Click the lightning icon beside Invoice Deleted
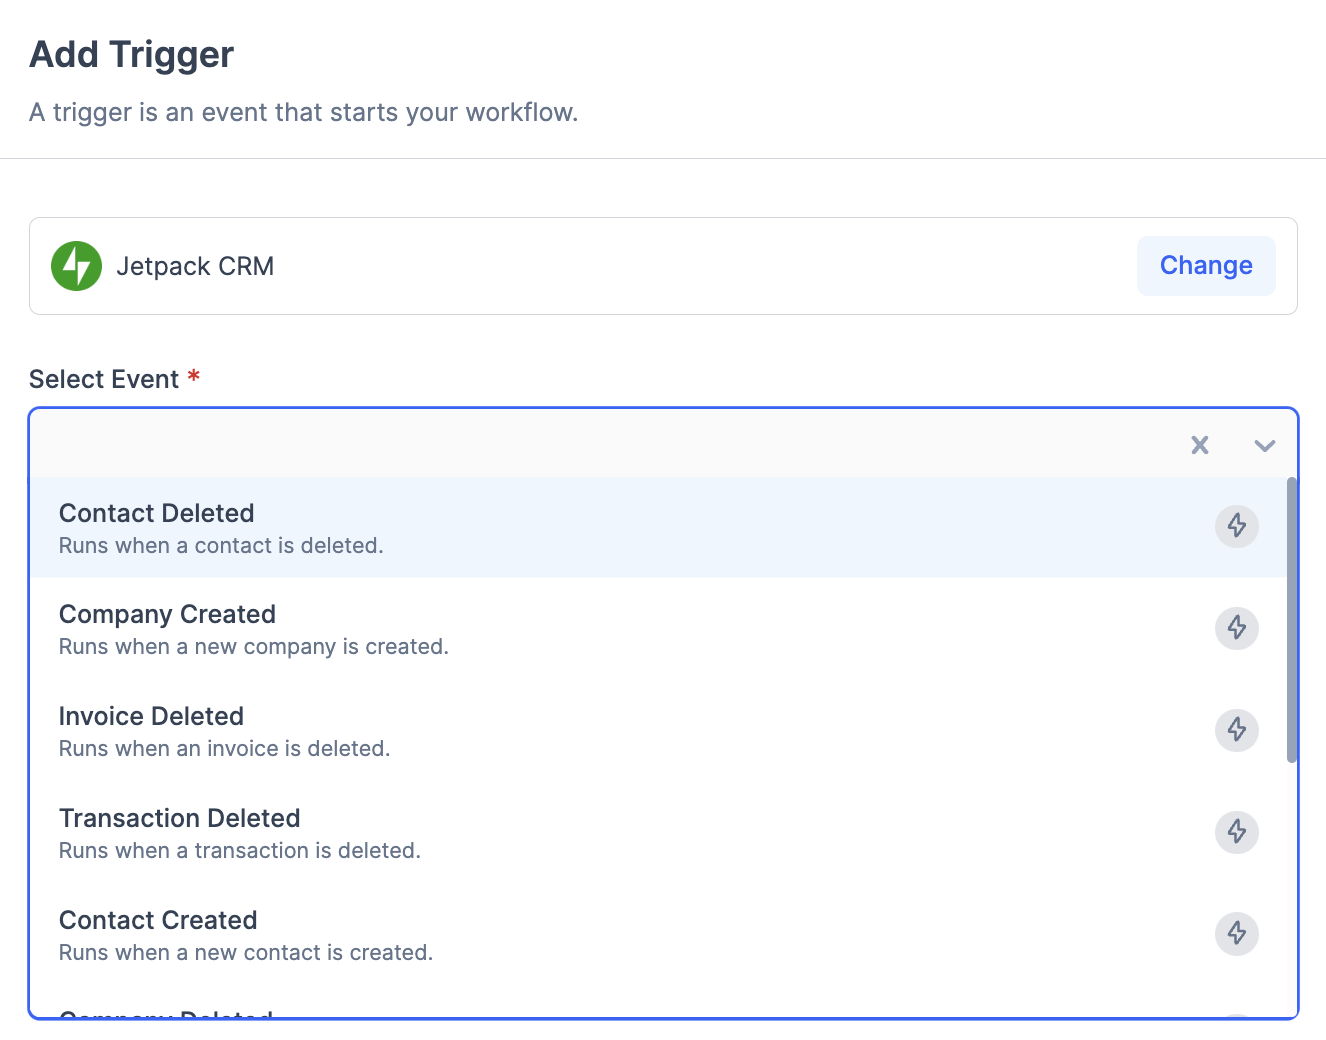 tap(1236, 730)
